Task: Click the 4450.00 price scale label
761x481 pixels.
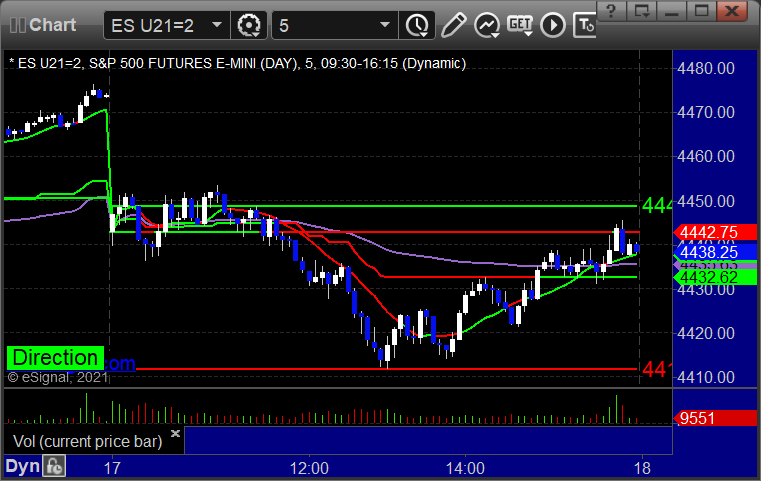Action: 706,201
